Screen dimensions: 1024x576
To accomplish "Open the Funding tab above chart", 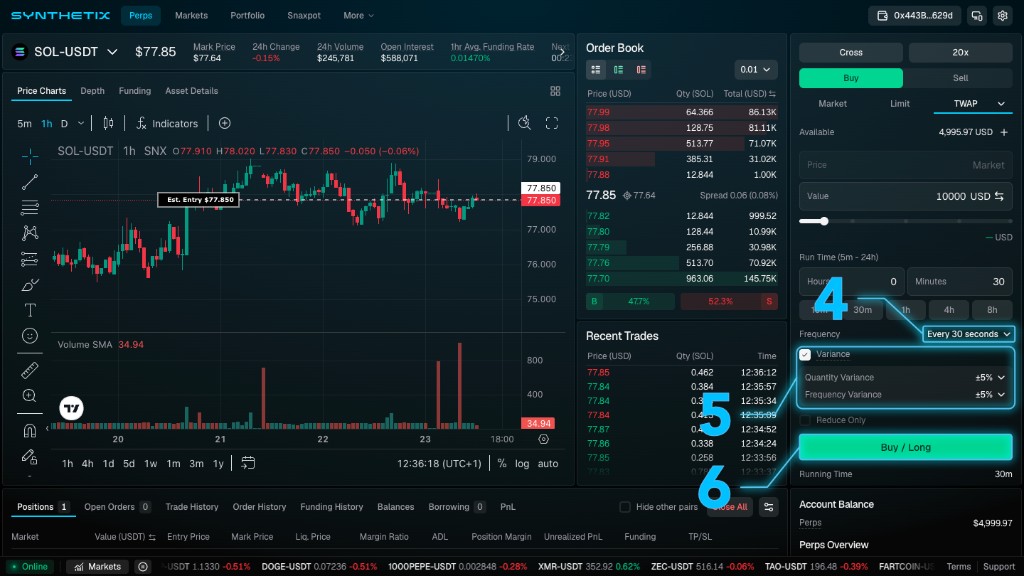I will coord(135,91).
